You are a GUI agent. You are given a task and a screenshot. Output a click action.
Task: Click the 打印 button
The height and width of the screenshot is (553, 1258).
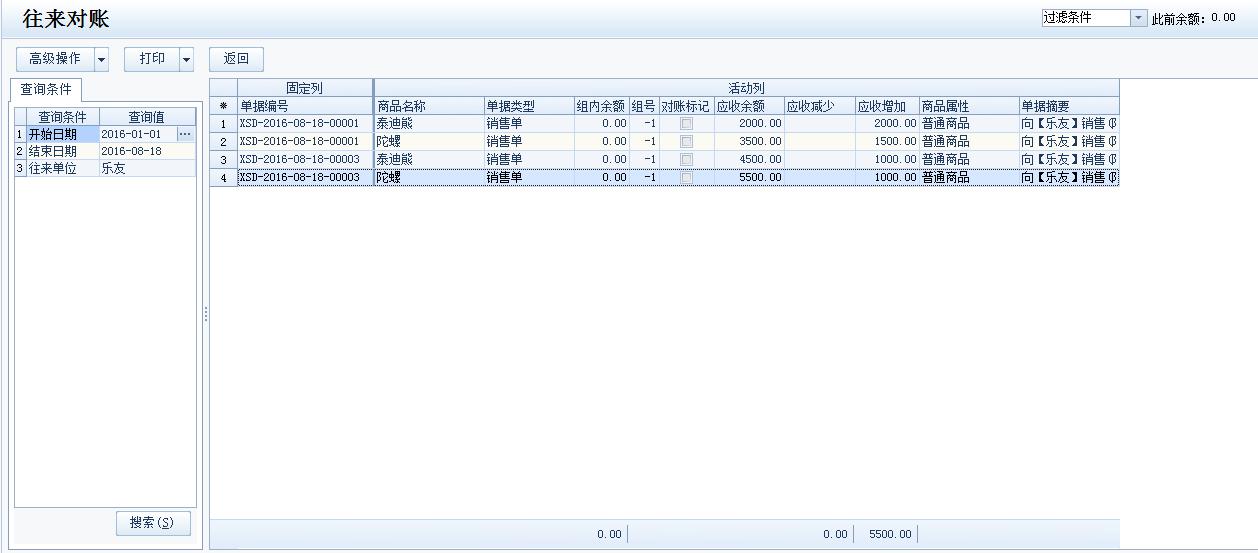tap(152, 59)
